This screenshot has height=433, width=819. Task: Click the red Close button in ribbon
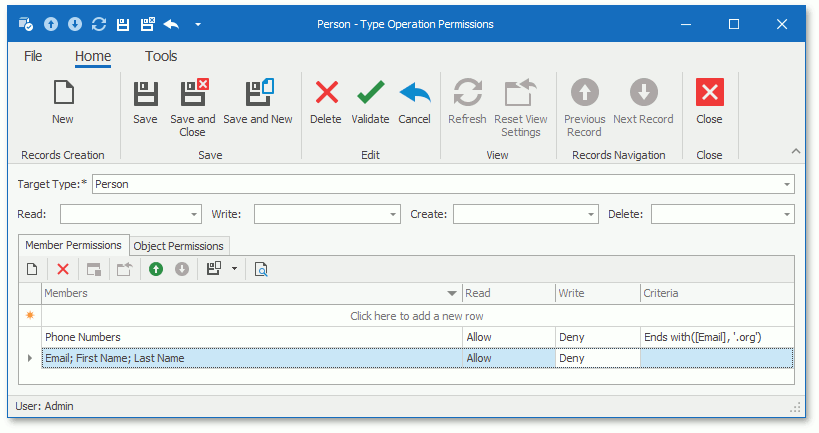(709, 92)
